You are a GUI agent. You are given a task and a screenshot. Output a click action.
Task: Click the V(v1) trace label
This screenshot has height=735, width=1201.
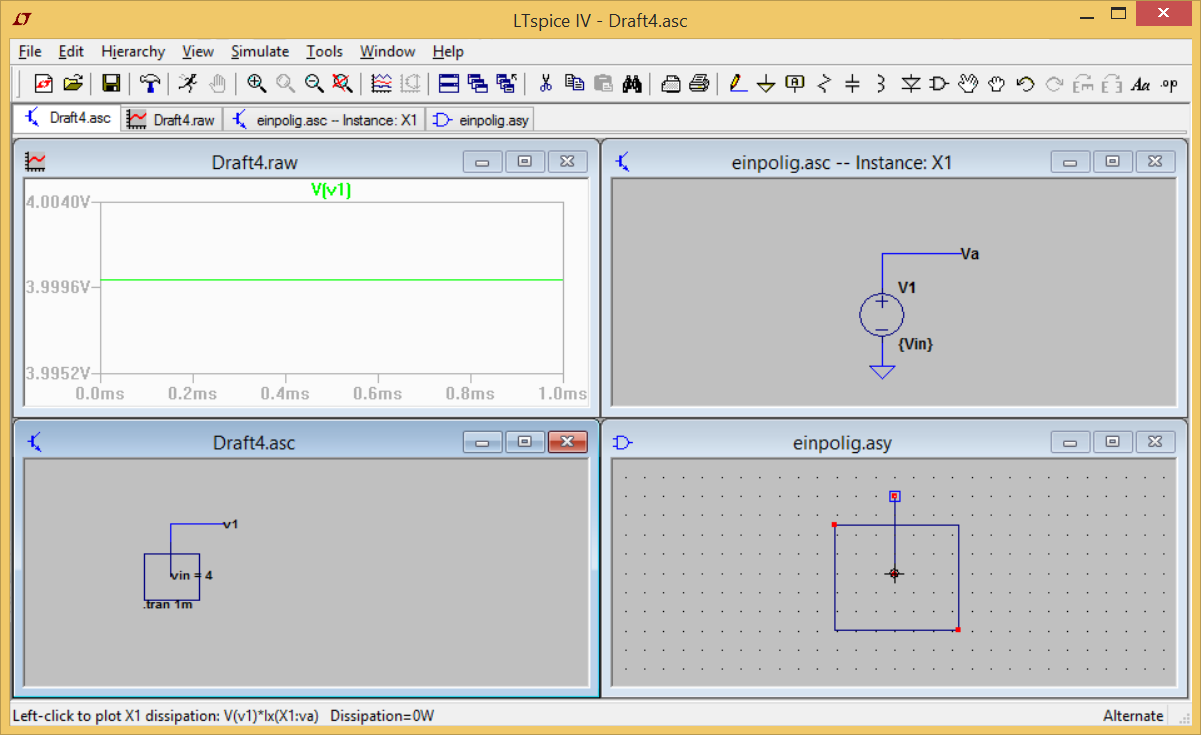331,191
